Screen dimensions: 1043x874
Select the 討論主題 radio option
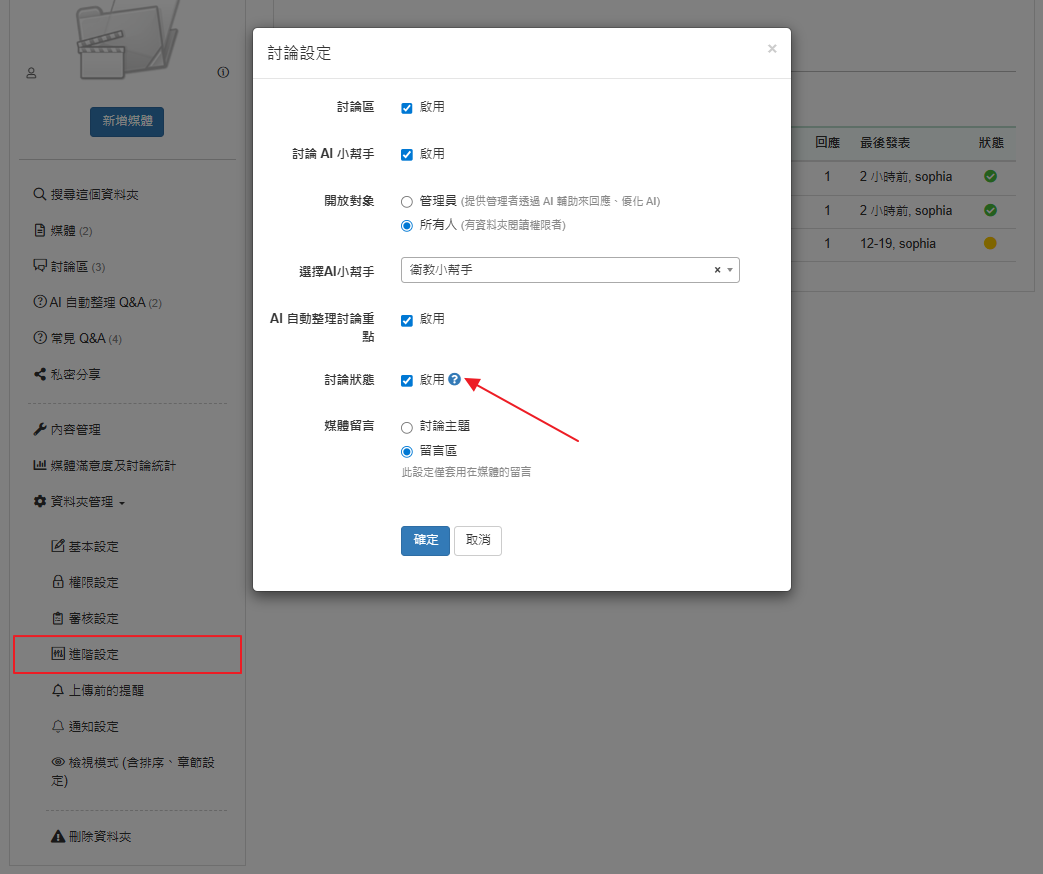point(407,428)
